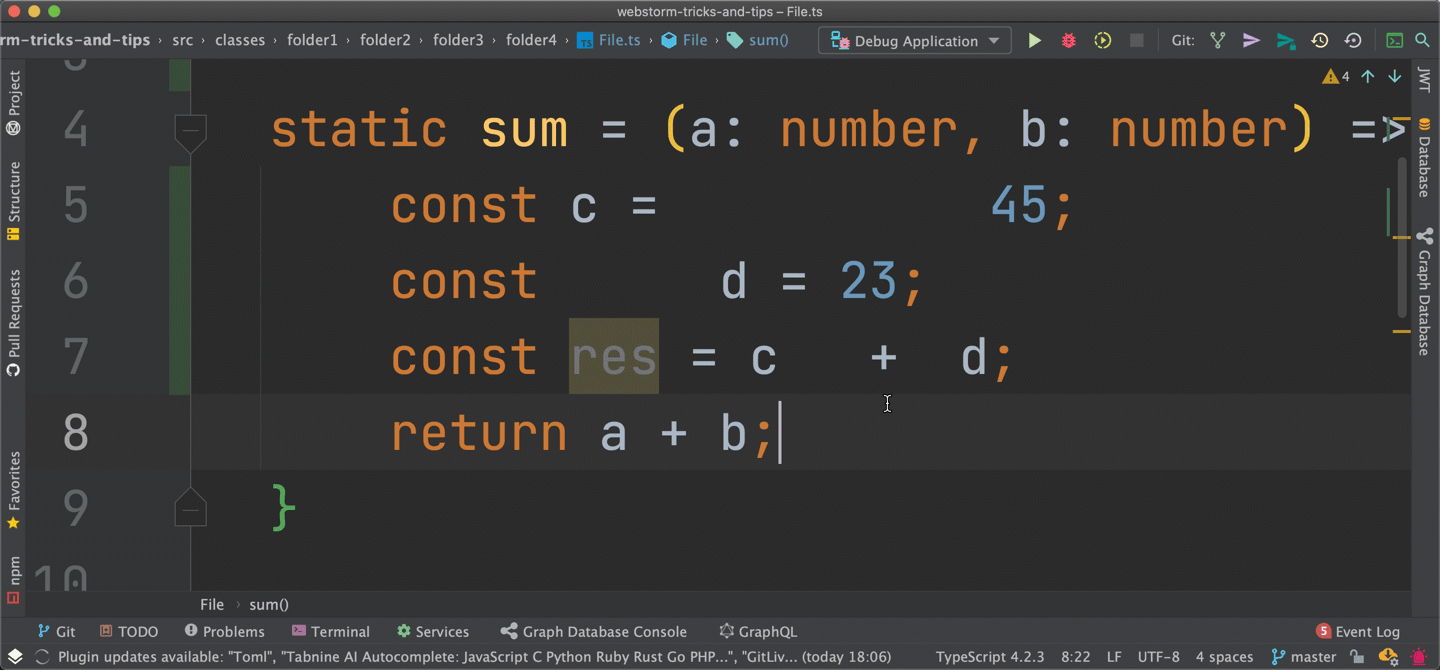Go to previous highlighted error arrow
This screenshot has width=1440, height=670.
point(1368,77)
